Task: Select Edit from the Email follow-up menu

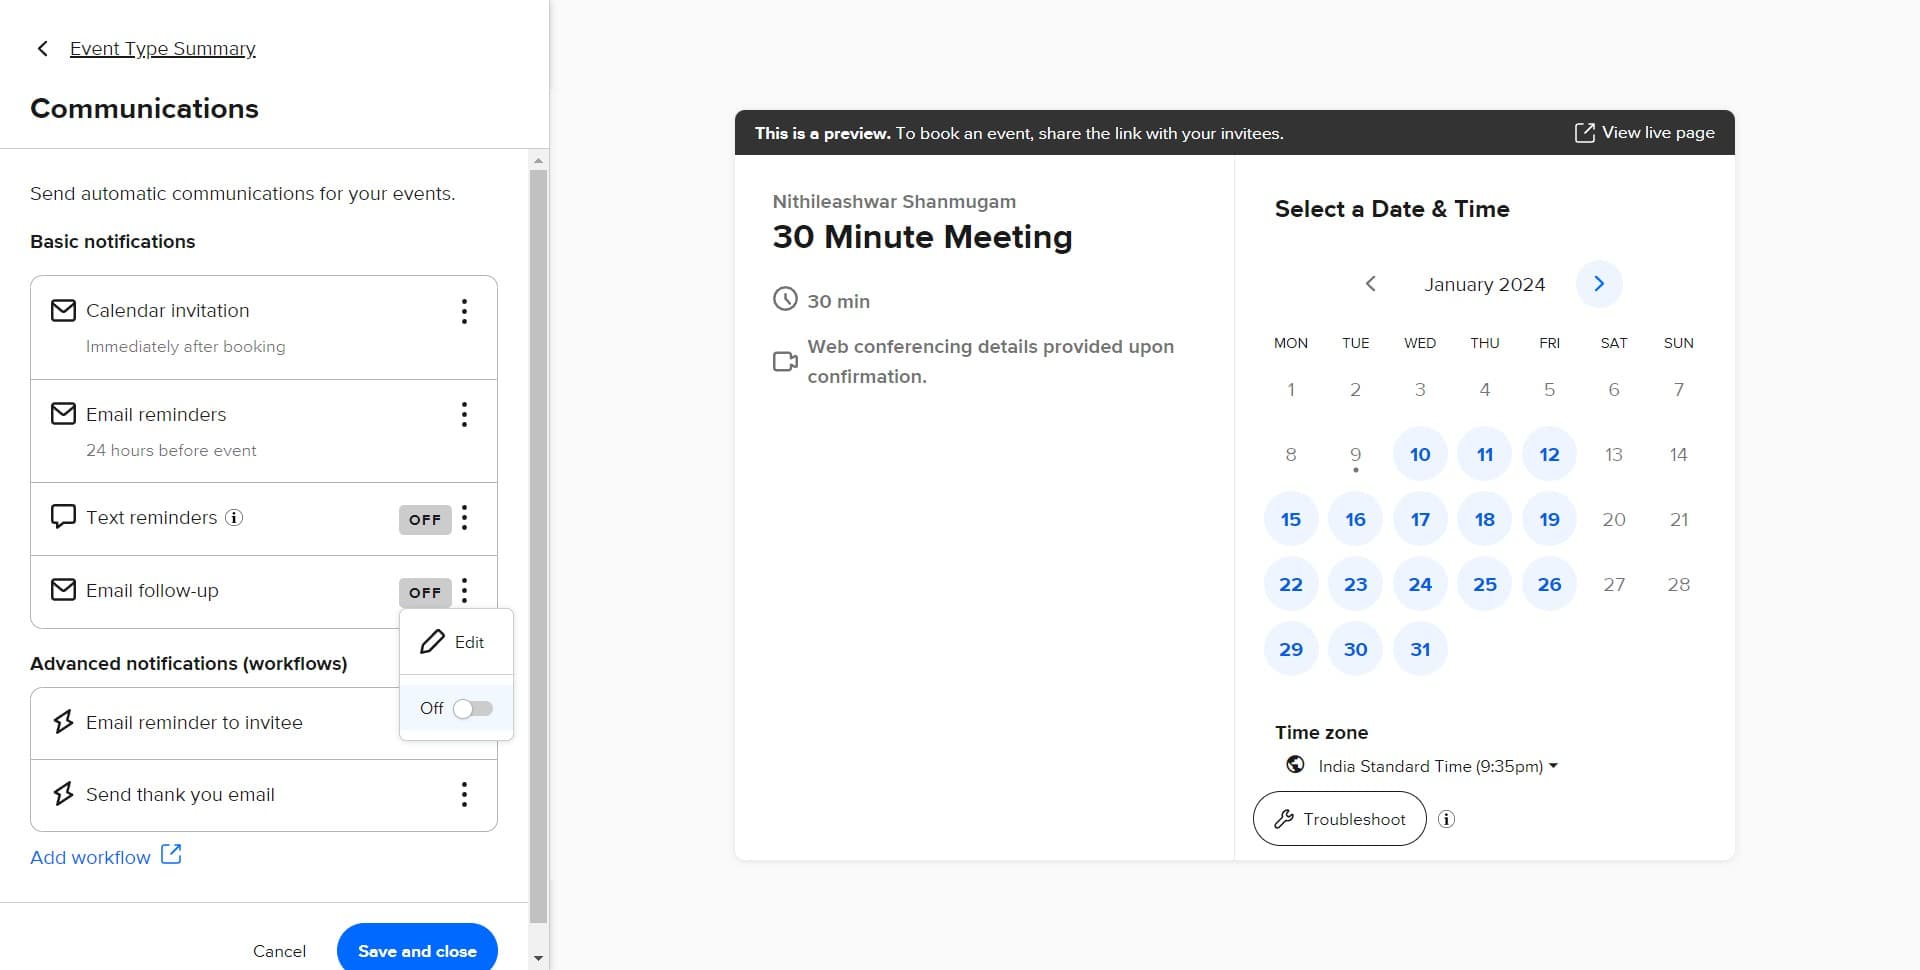Action: tap(456, 641)
